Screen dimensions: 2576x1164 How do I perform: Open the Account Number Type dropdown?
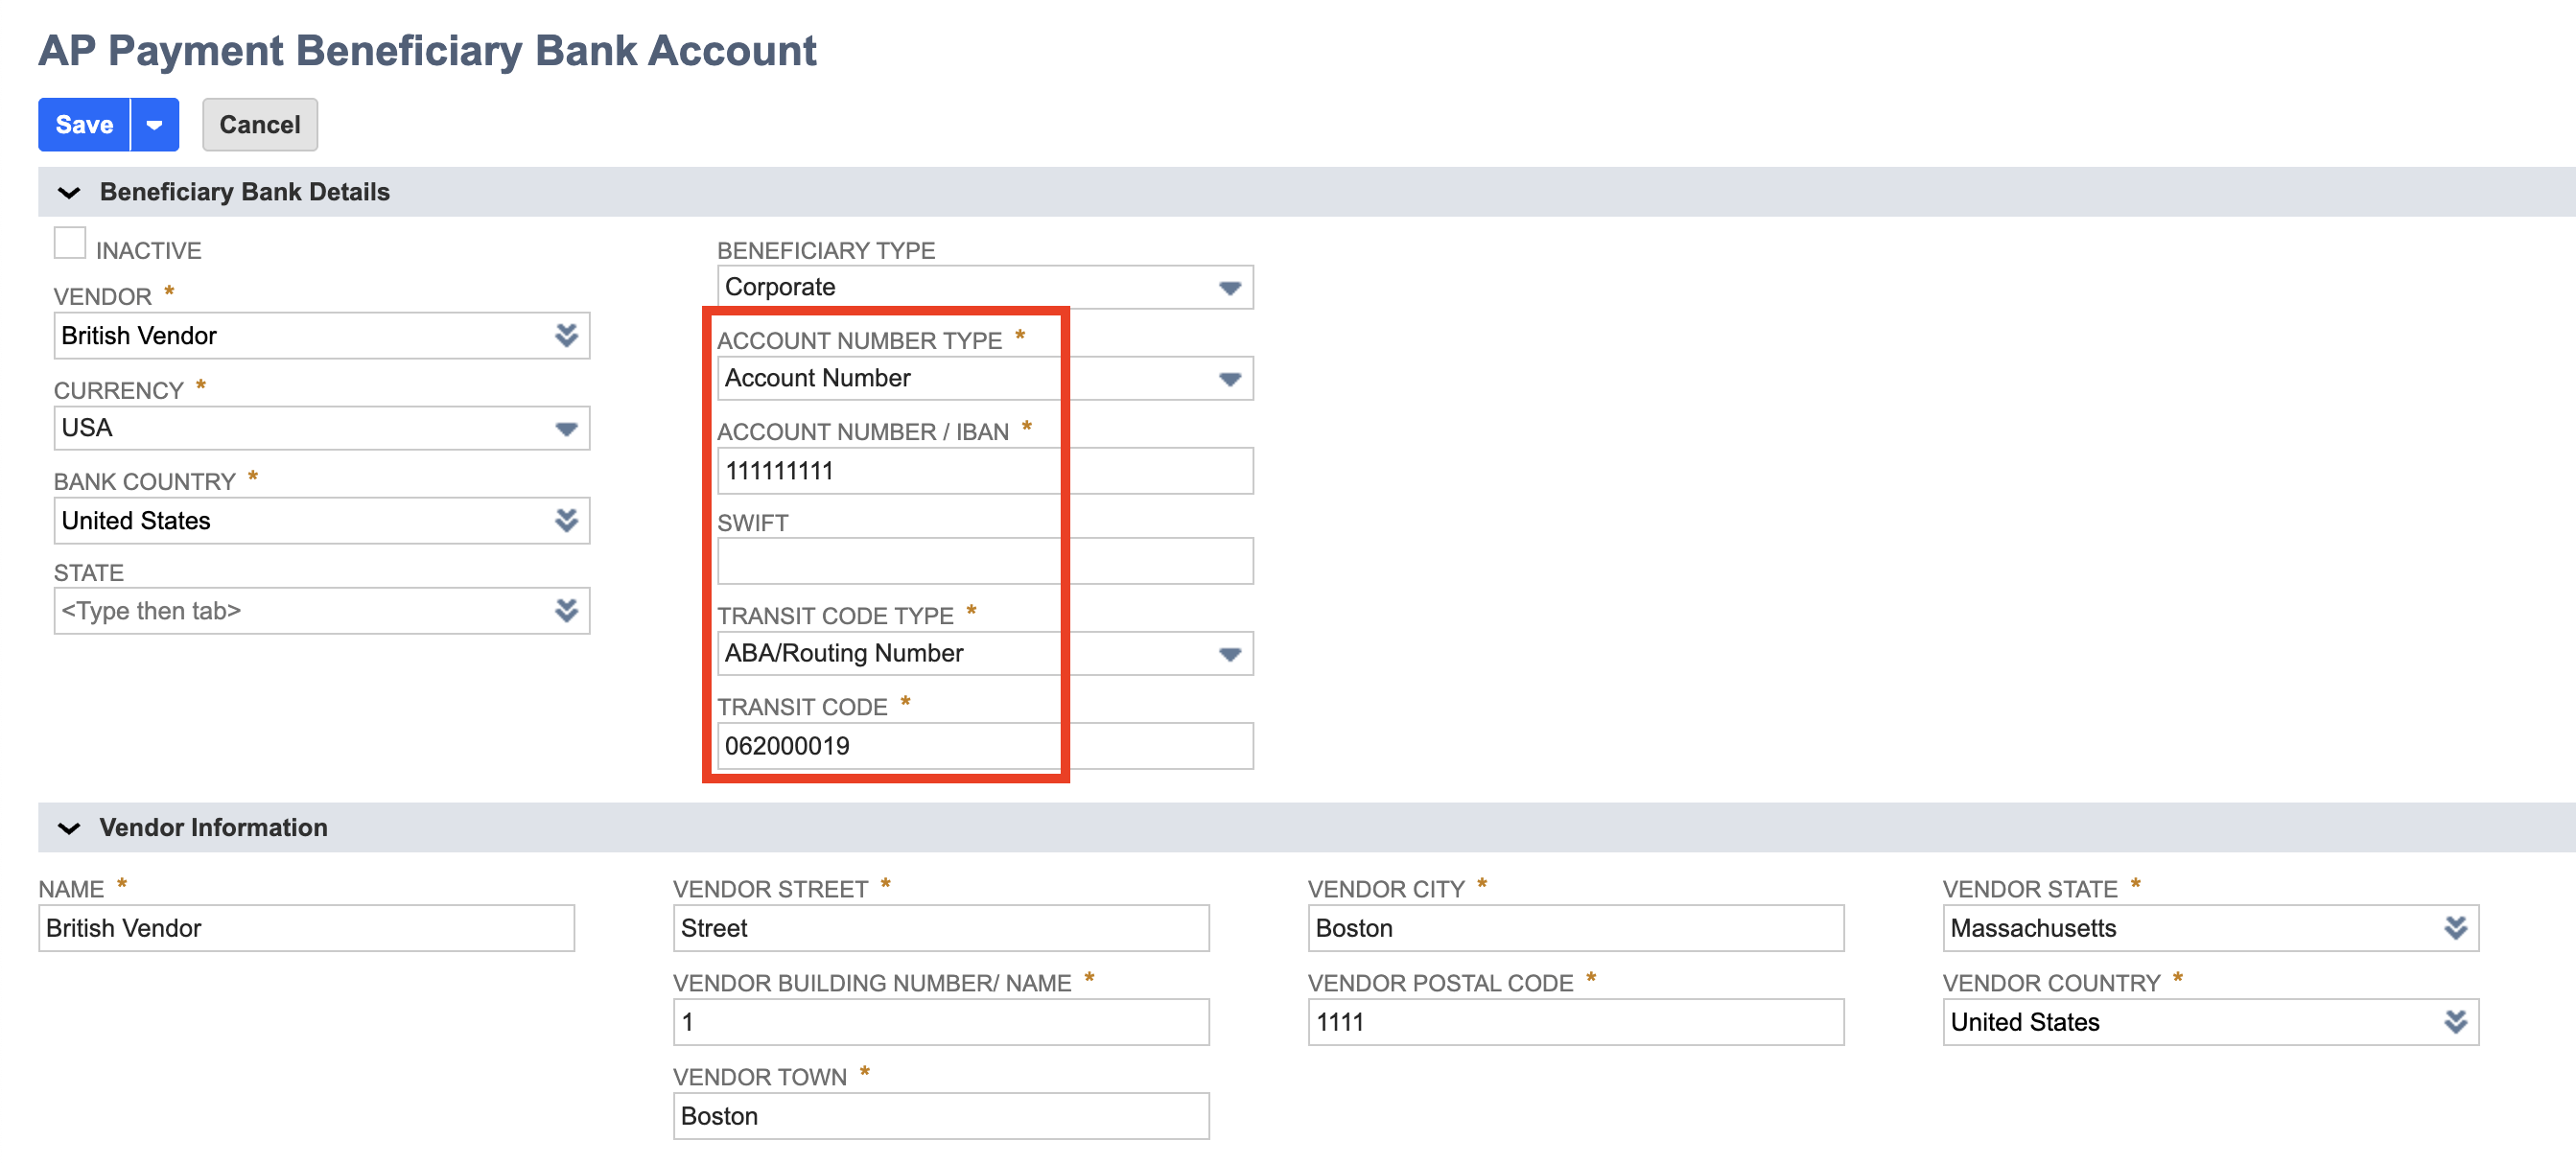(x=985, y=378)
